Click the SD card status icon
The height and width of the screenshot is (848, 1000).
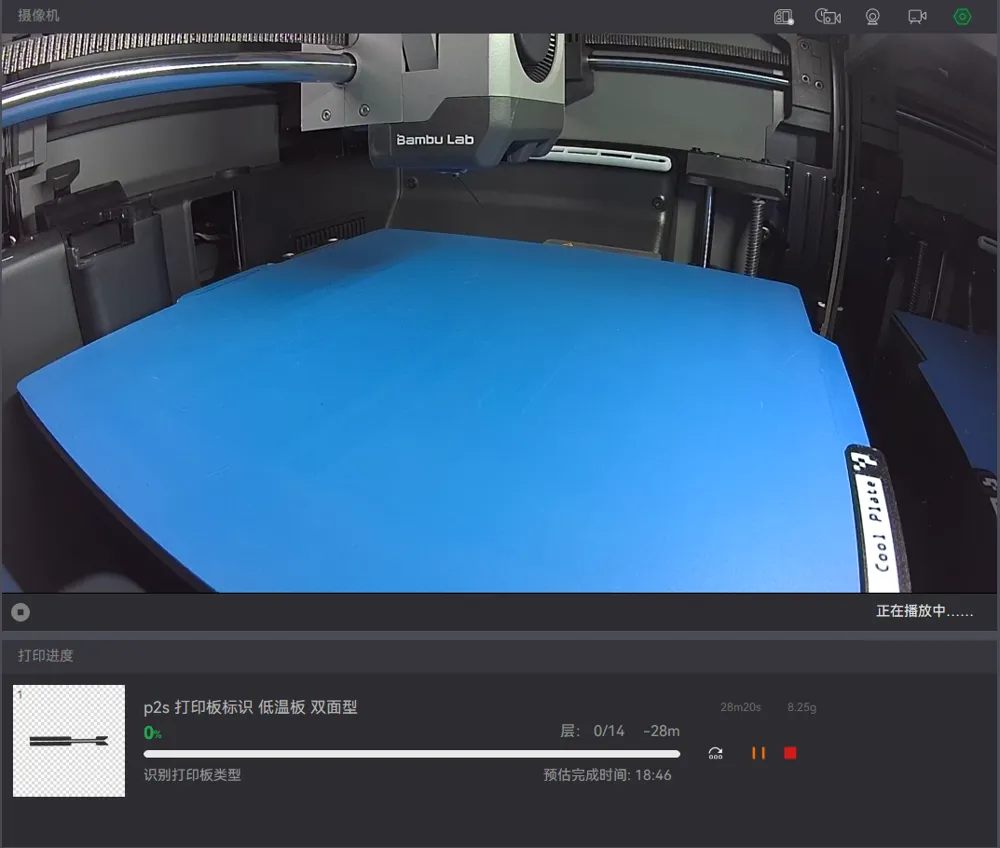(x=784, y=17)
